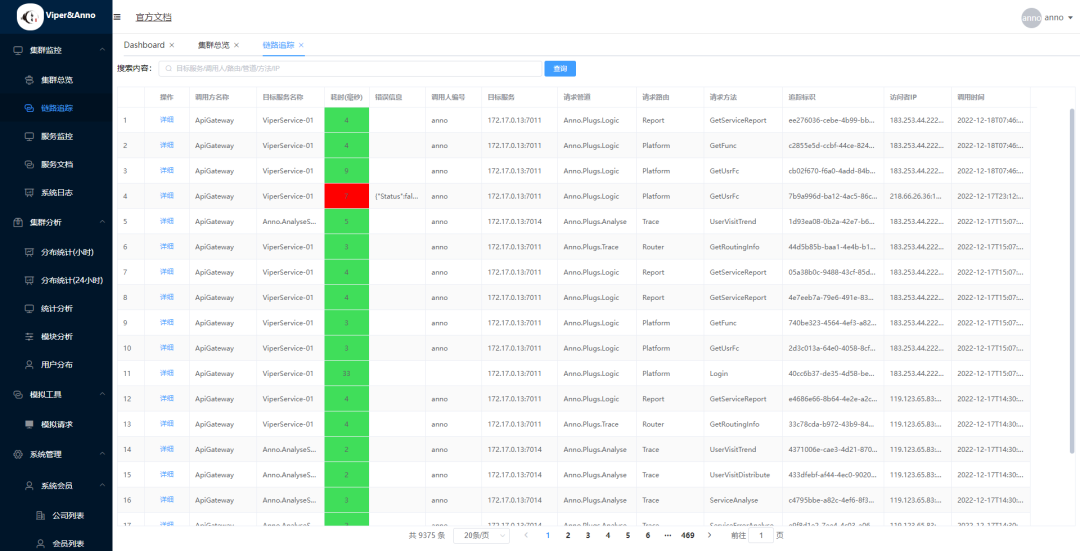Click the ServiceAnalyse cell in row 16

[x=742, y=500]
